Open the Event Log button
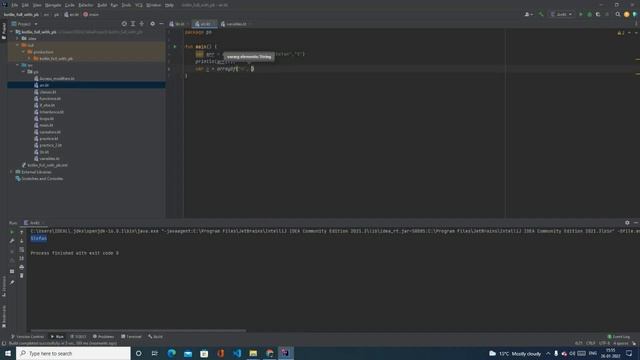The width and height of the screenshot is (640, 360). [618, 336]
